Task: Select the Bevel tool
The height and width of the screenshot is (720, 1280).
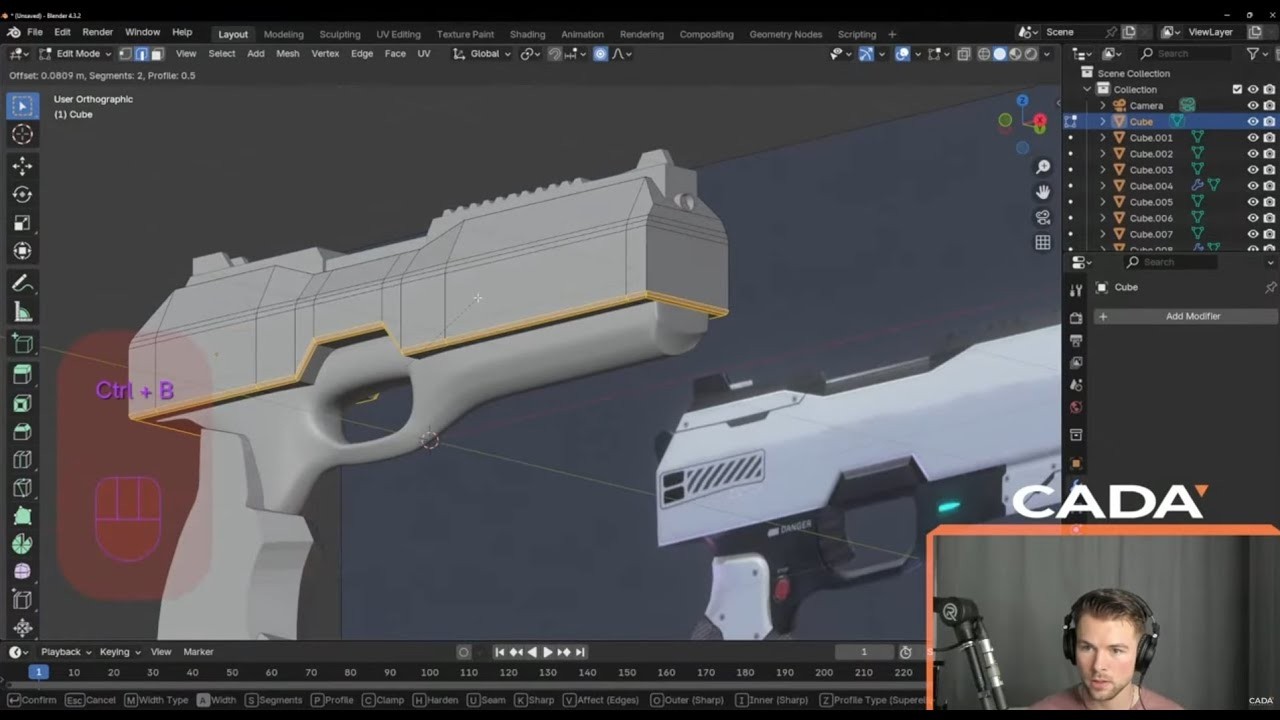Action: 22,432
